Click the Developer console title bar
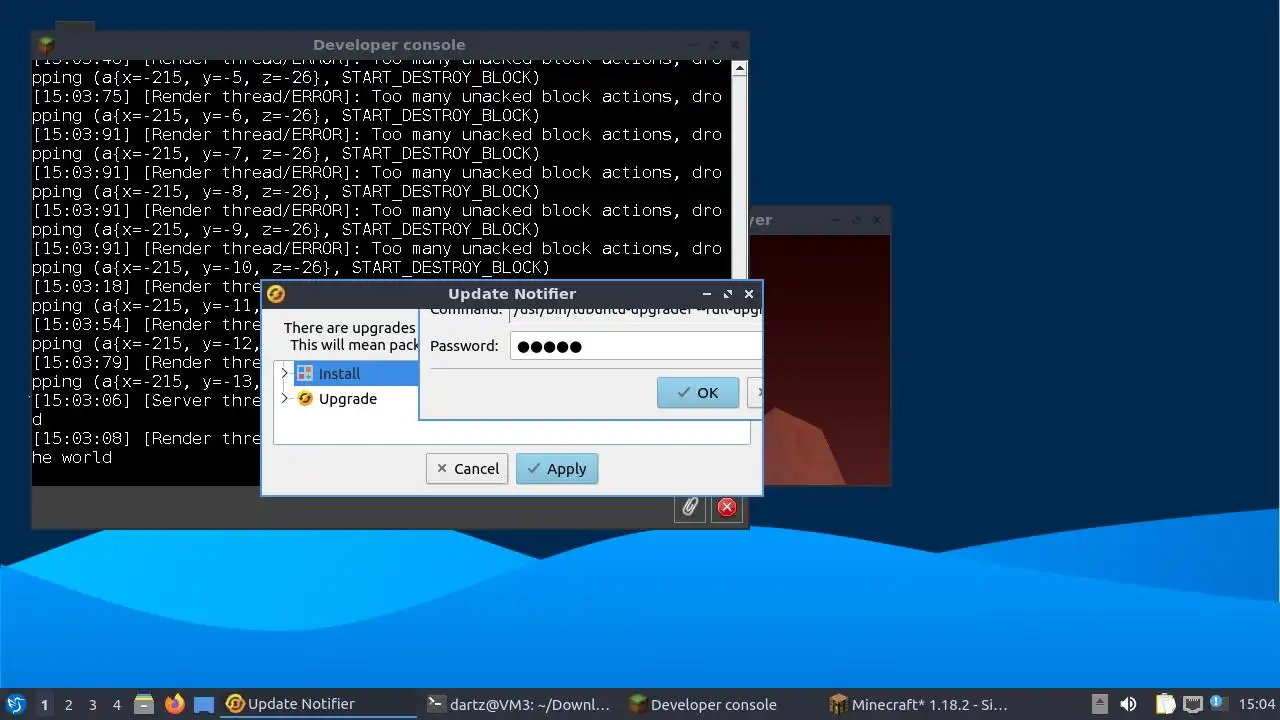The height and width of the screenshot is (720, 1280). click(389, 45)
